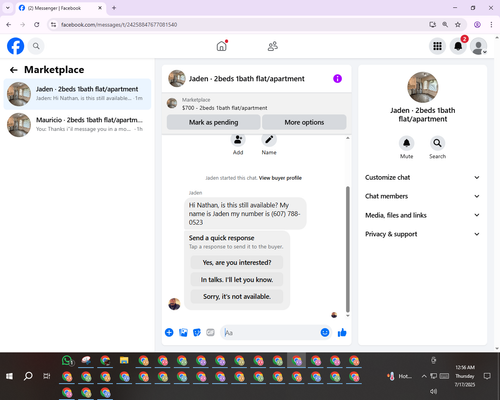Open Jaden conversation in list
500x400 pixels.
pyautogui.click(x=77, y=94)
